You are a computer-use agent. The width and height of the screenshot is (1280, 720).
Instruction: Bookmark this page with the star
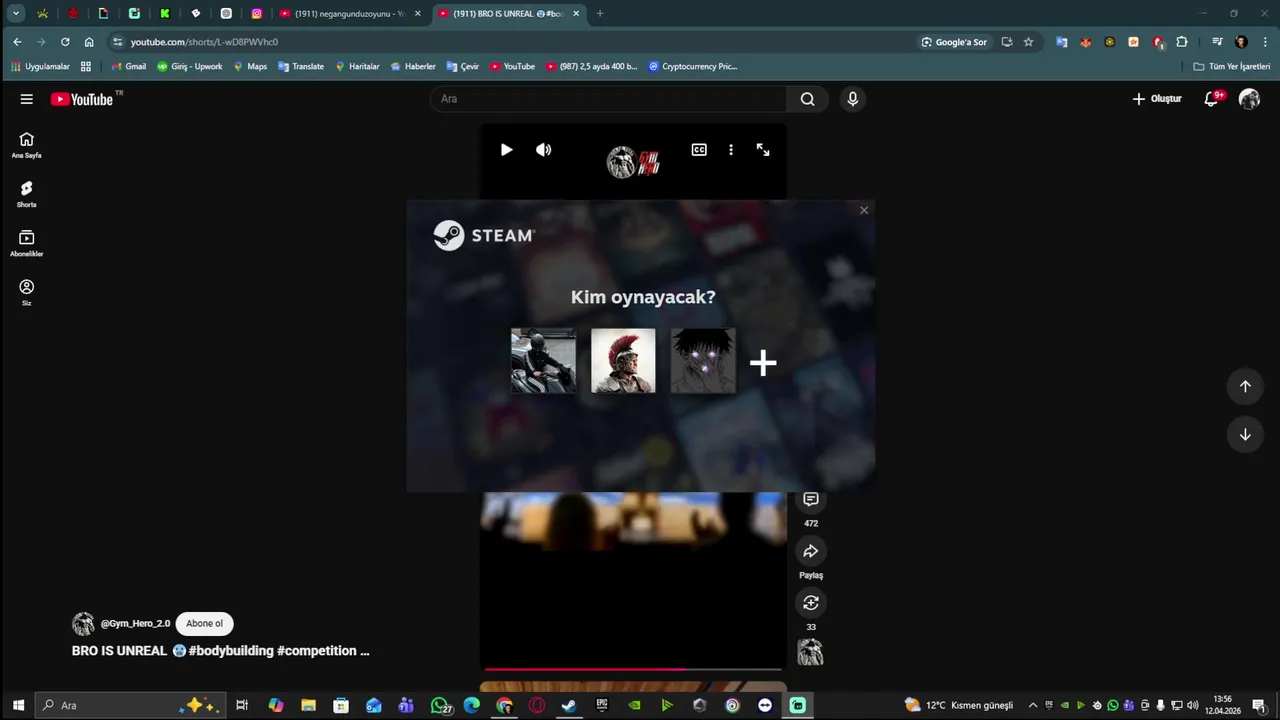1028,42
